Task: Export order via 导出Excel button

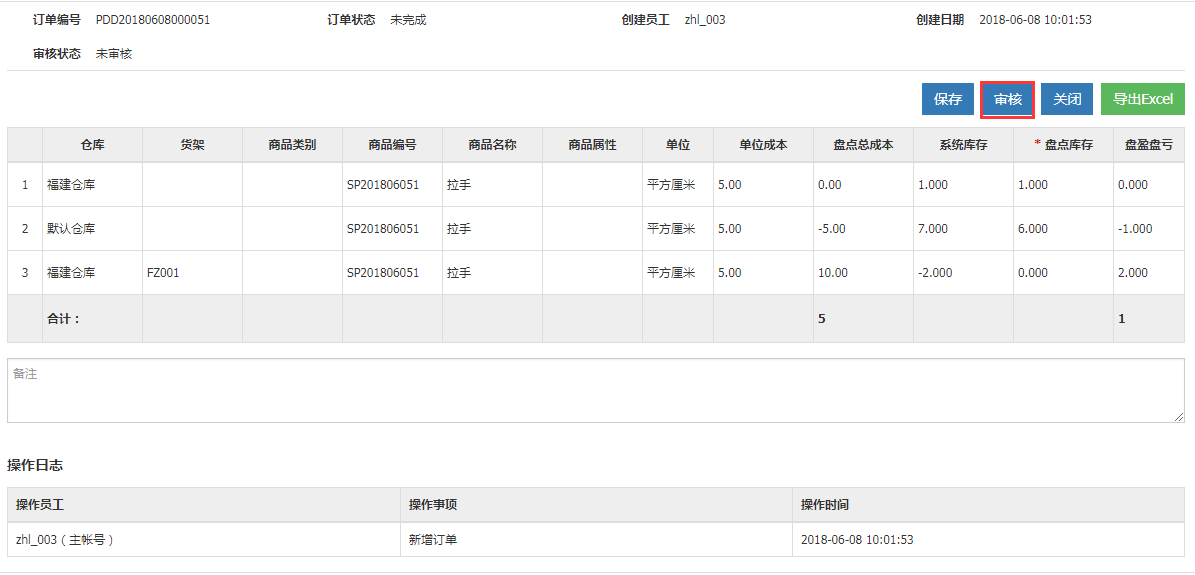Action: [x=1142, y=99]
